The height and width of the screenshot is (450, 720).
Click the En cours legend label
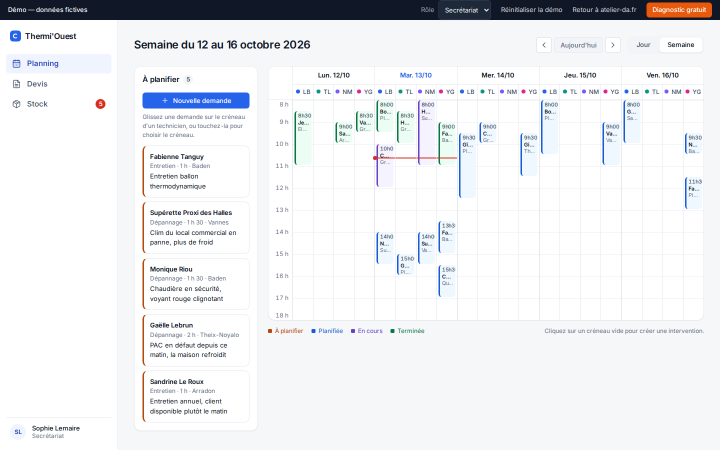(370, 331)
